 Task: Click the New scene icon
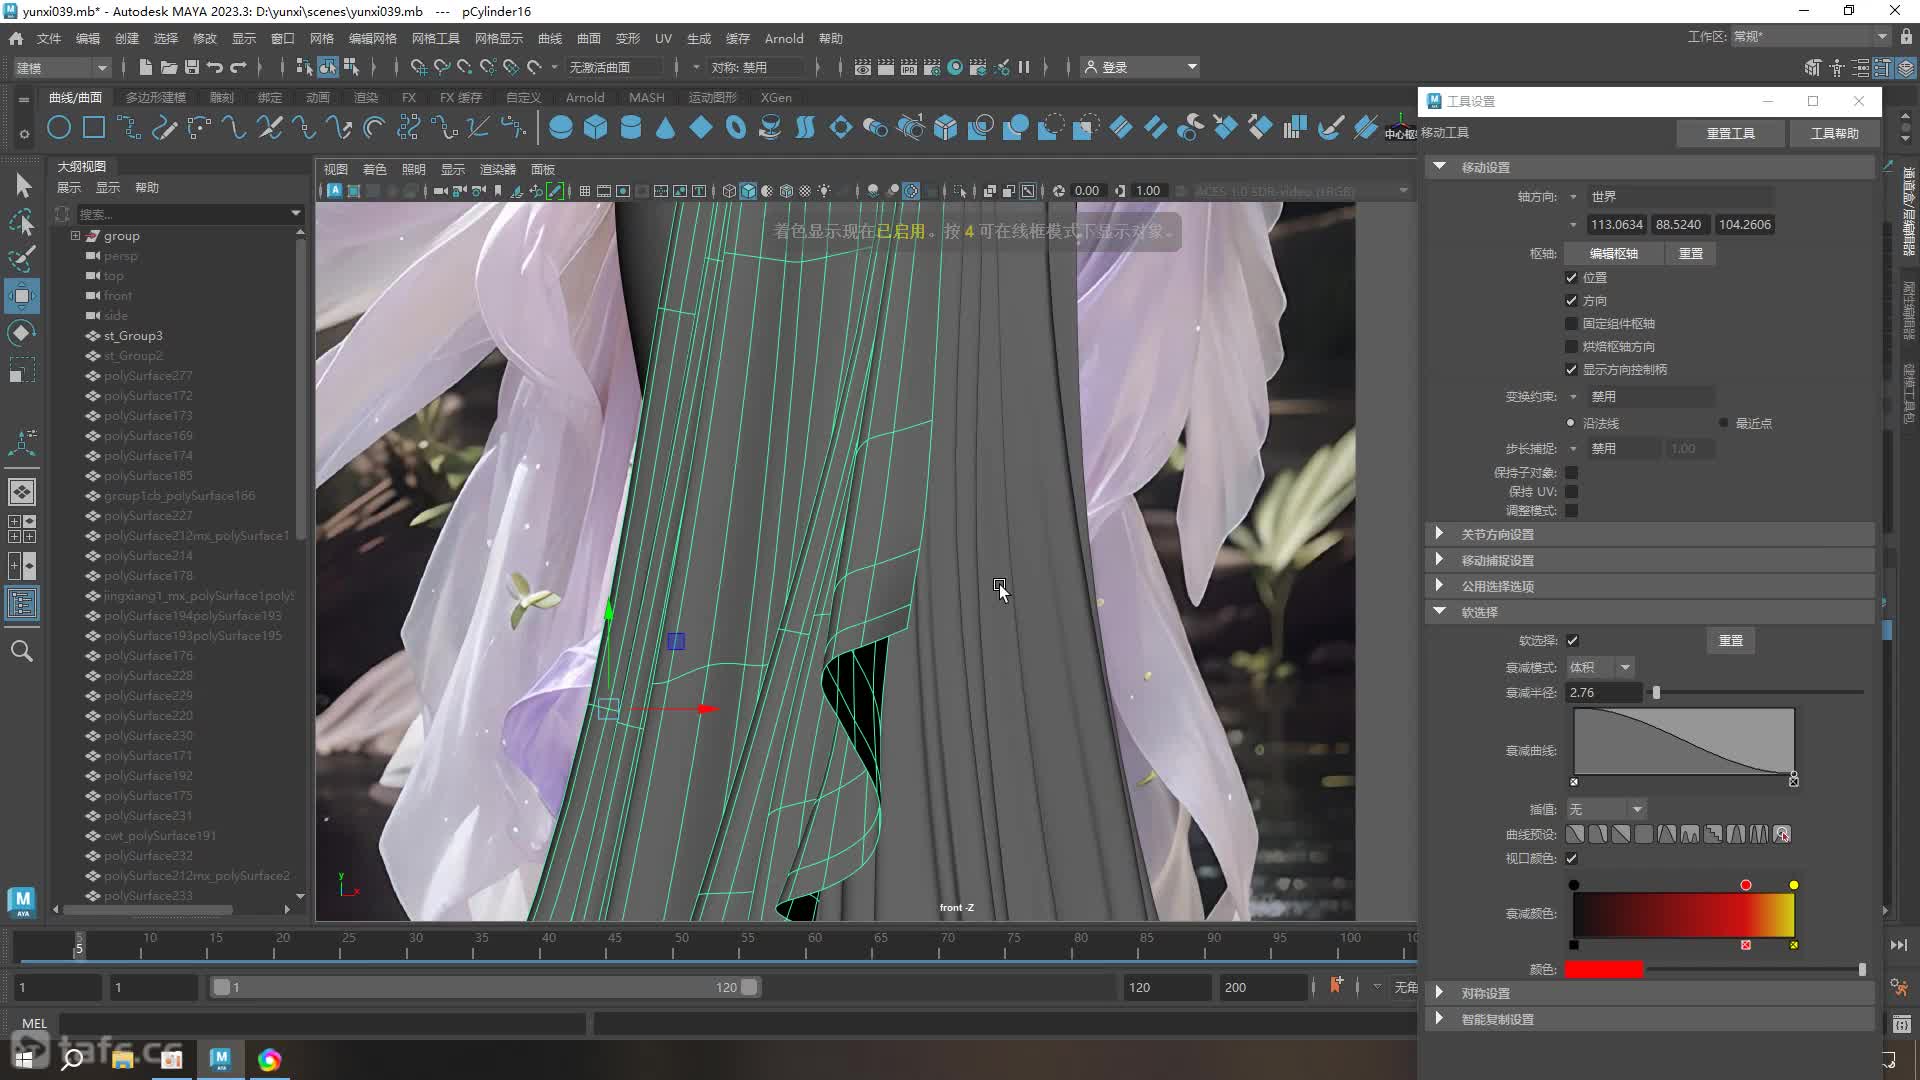[145, 67]
